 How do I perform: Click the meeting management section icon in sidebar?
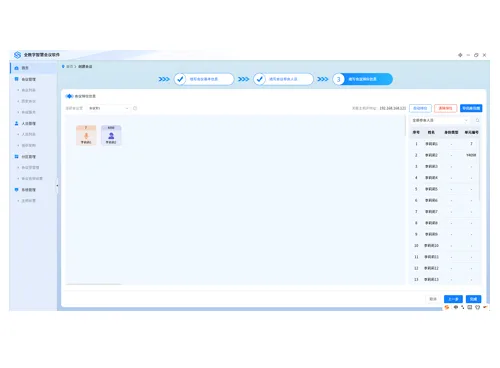16,79
